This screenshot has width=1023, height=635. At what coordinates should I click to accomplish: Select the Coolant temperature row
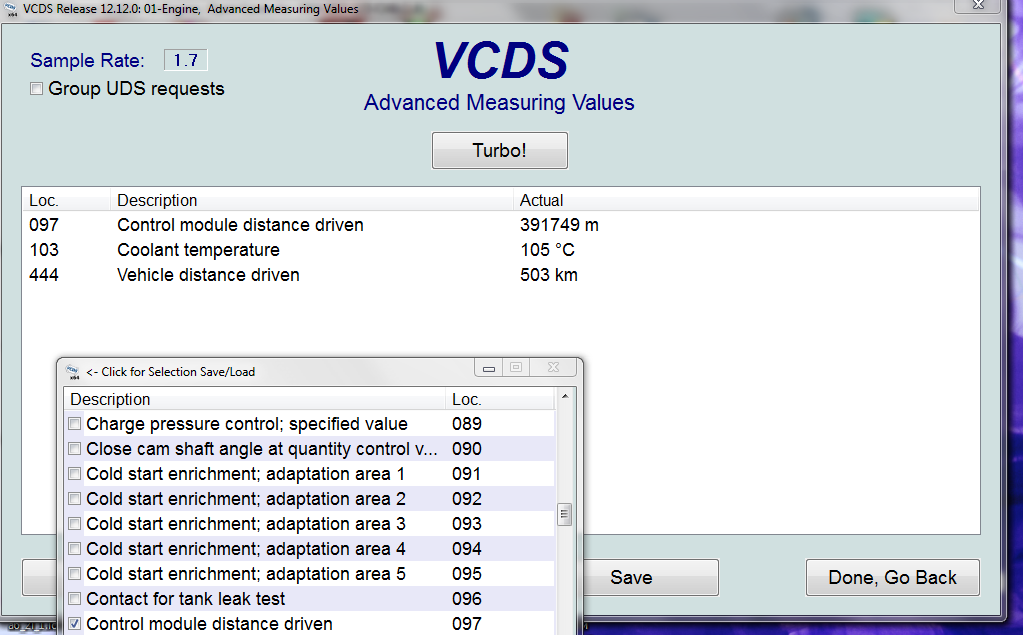click(501, 250)
